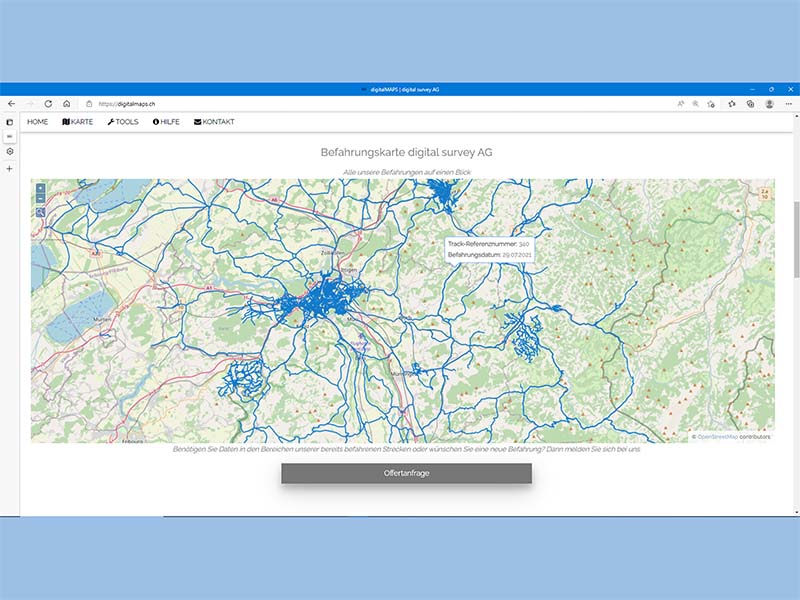This screenshot has height=600, width=800.
Task: Open the TOOLS menu
Action: 123,122
